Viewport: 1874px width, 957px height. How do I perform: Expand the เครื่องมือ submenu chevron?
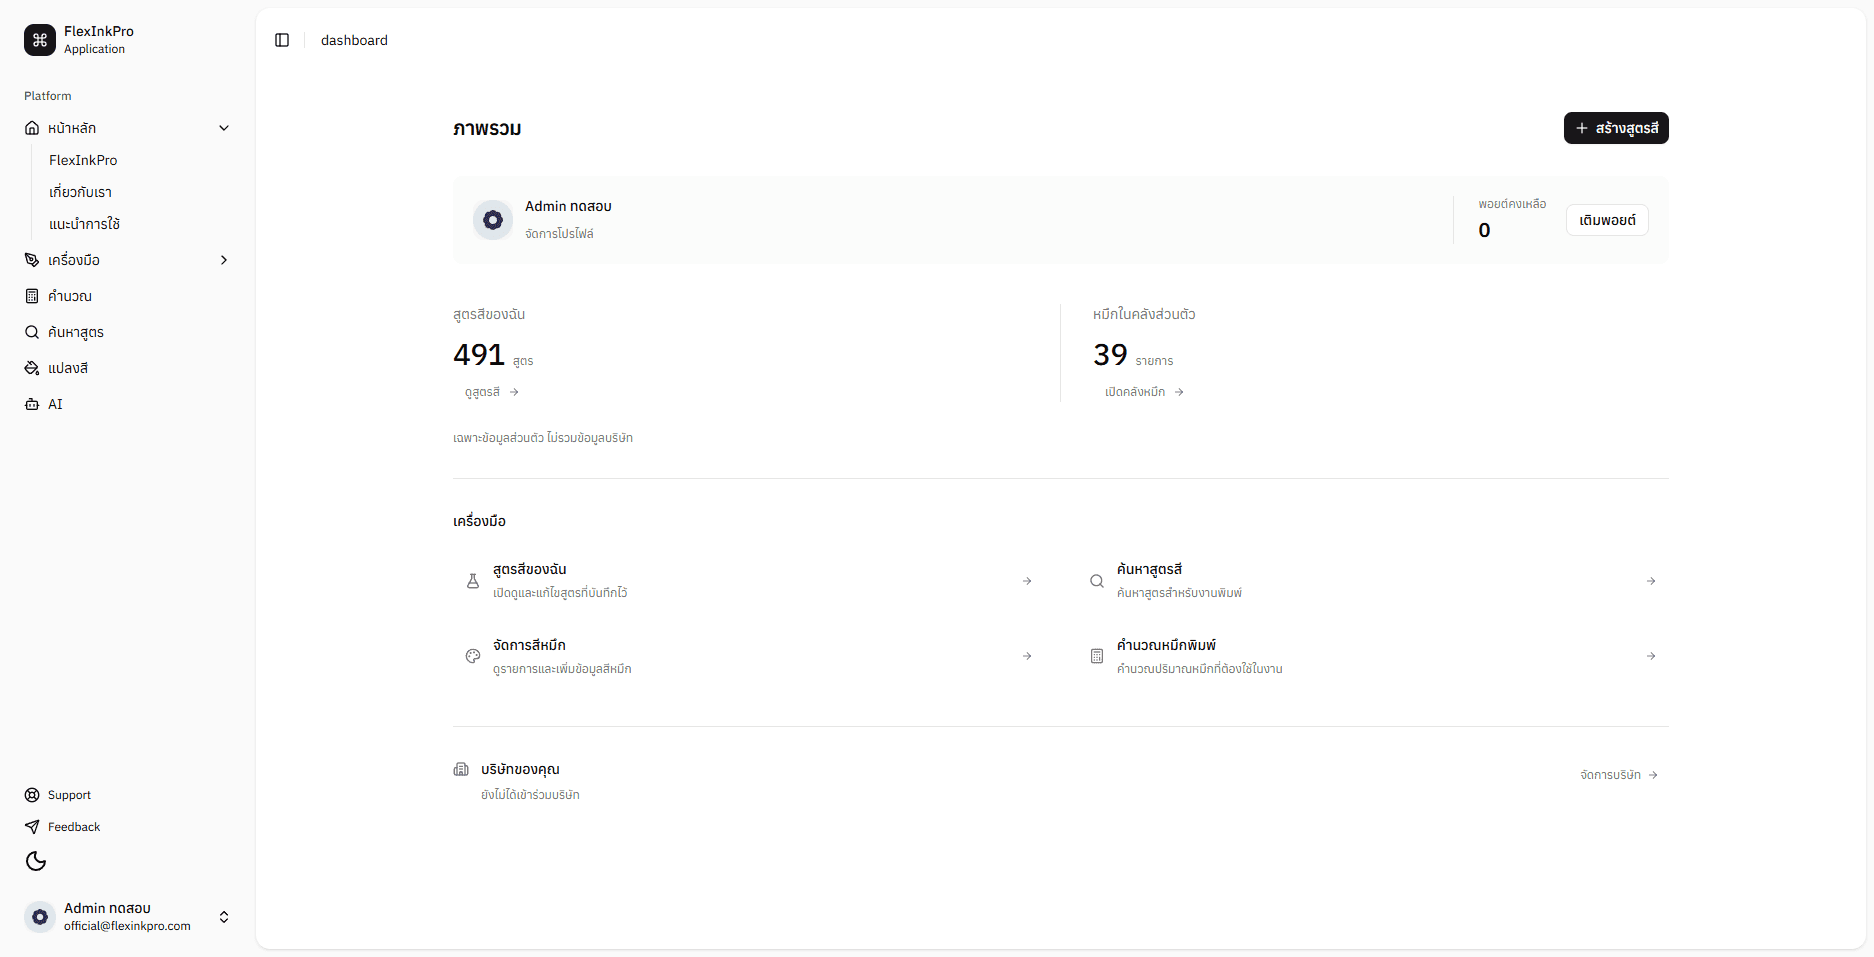click(224, 260)
